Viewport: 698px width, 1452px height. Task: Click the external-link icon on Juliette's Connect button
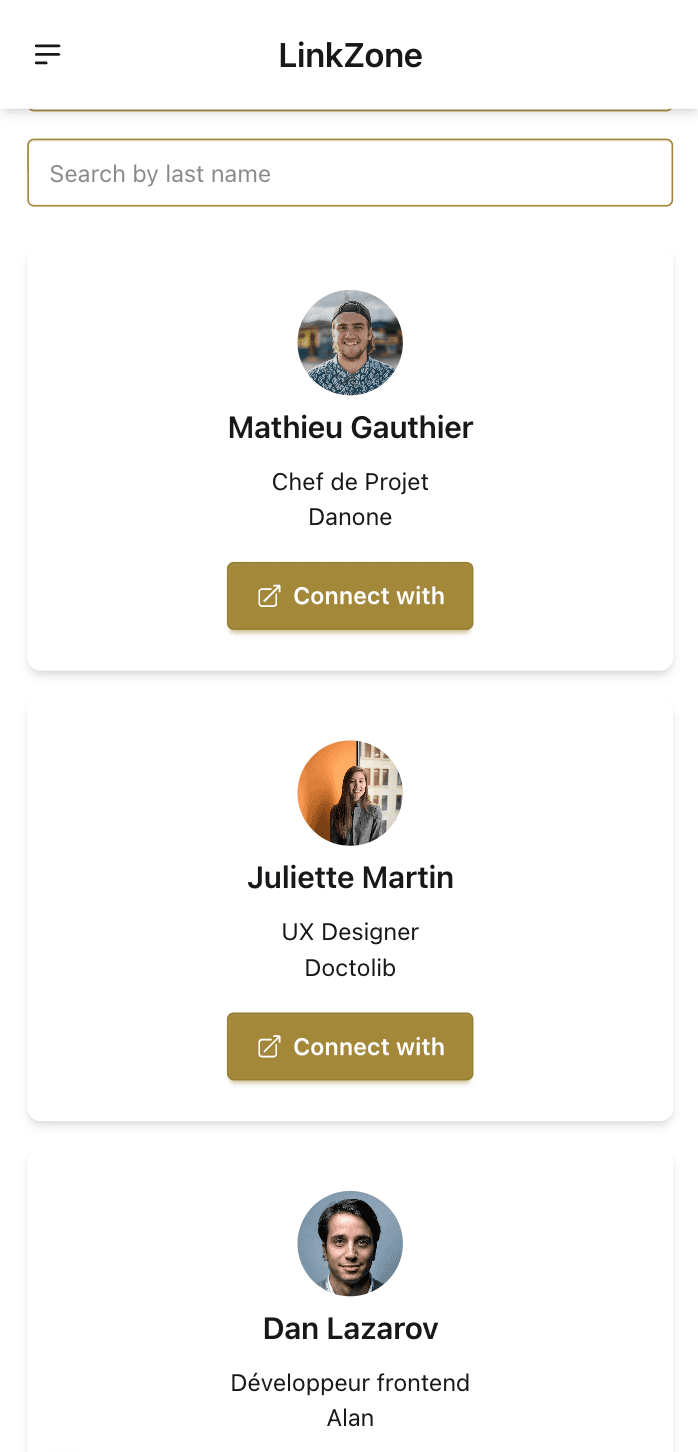[269, 1047]
